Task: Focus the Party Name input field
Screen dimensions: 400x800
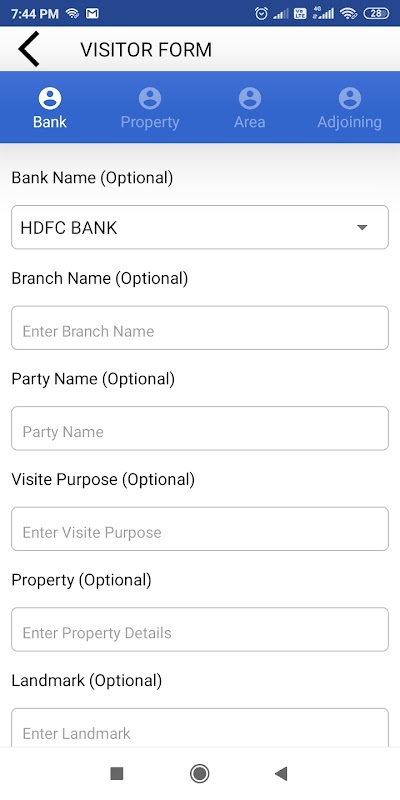Action: pyautogui.click(x=200, y=429)
